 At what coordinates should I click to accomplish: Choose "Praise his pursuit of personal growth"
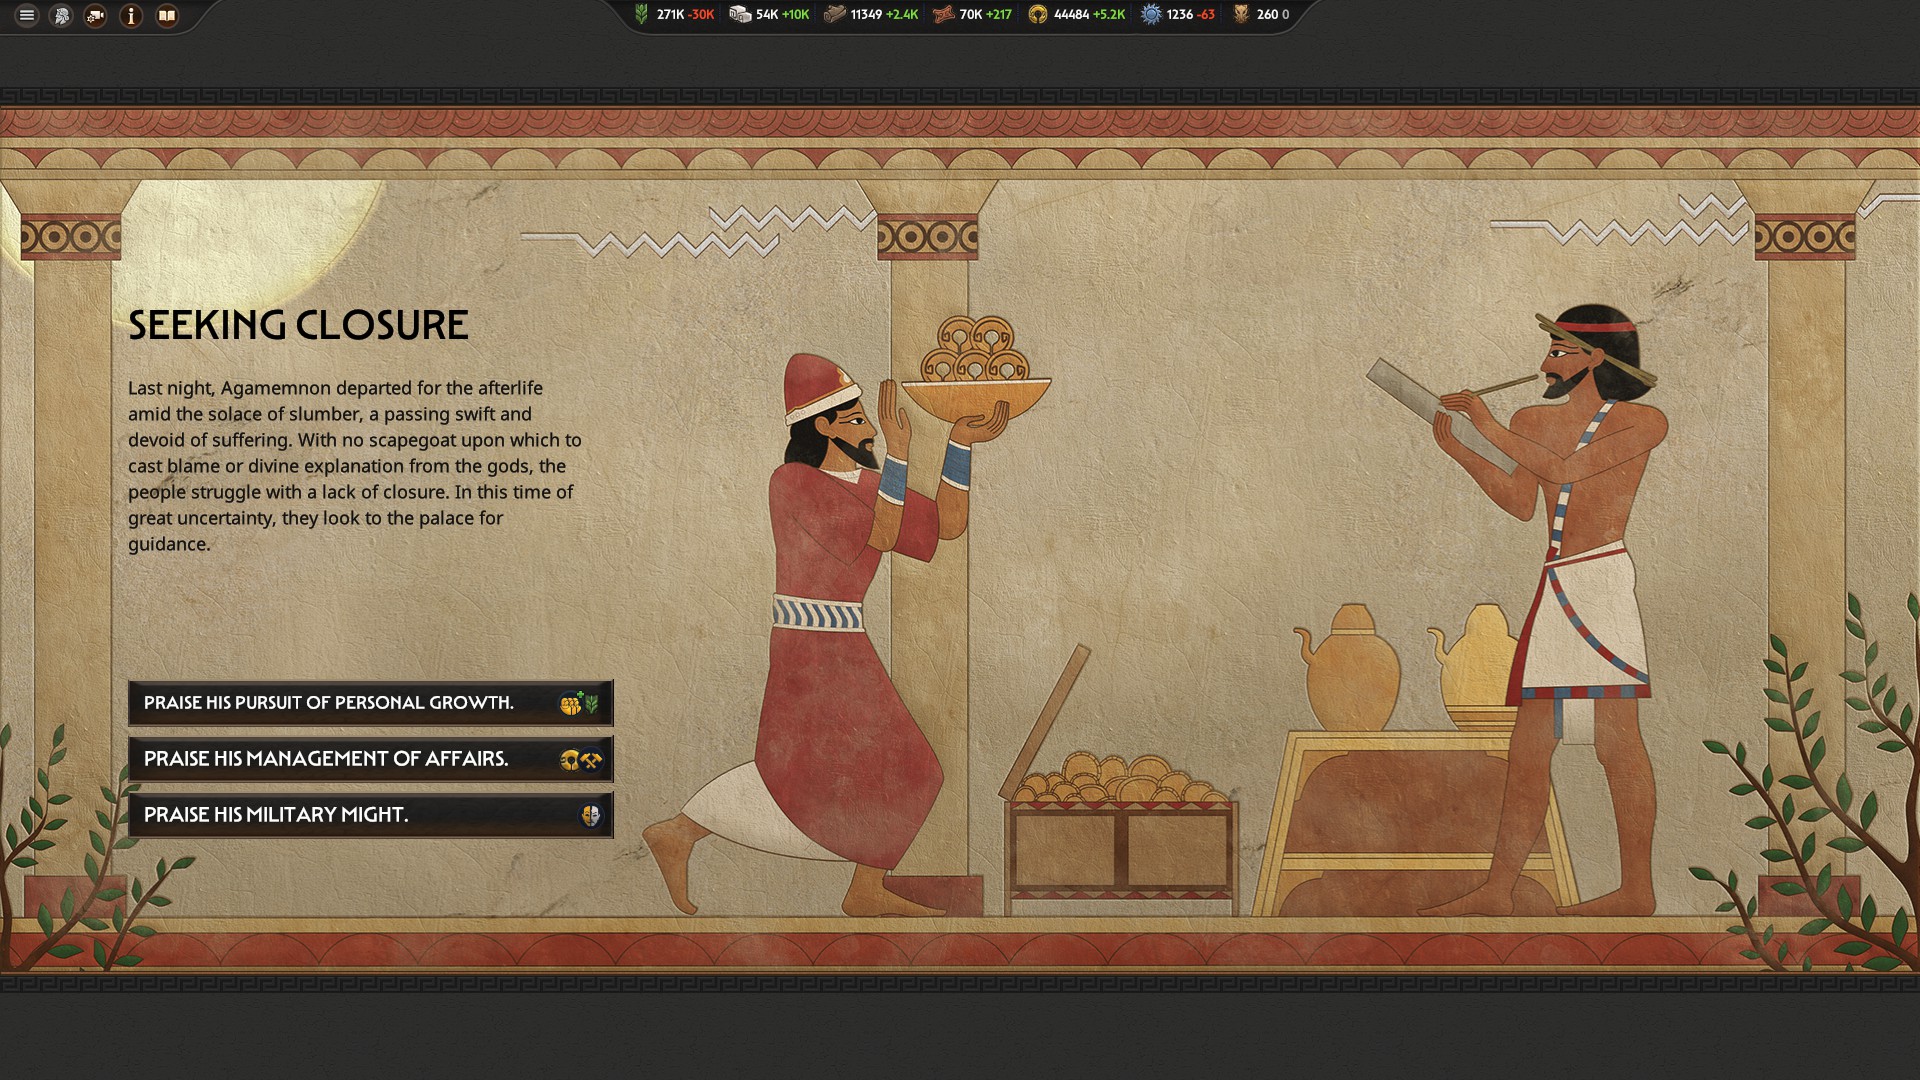pos(370,703)
